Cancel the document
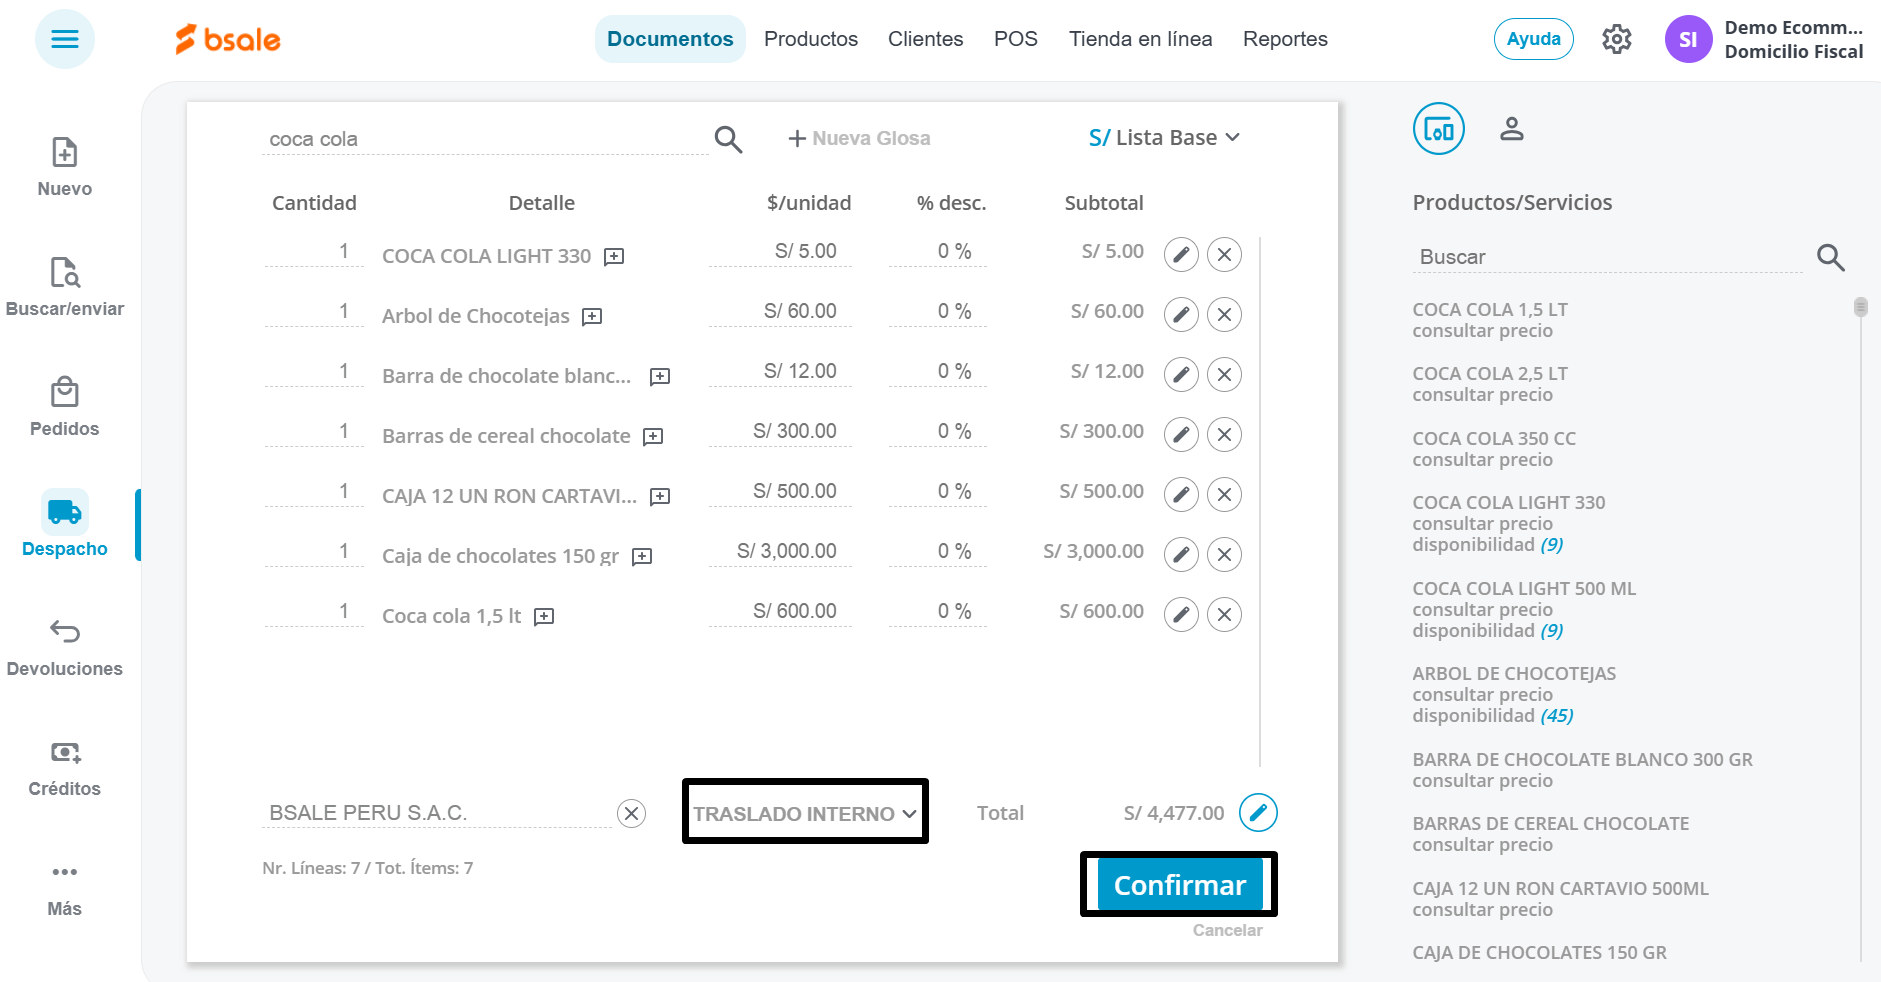The width and height of the screenshot is (1881, 982). pyautogui.click(x=1227, y=930)
